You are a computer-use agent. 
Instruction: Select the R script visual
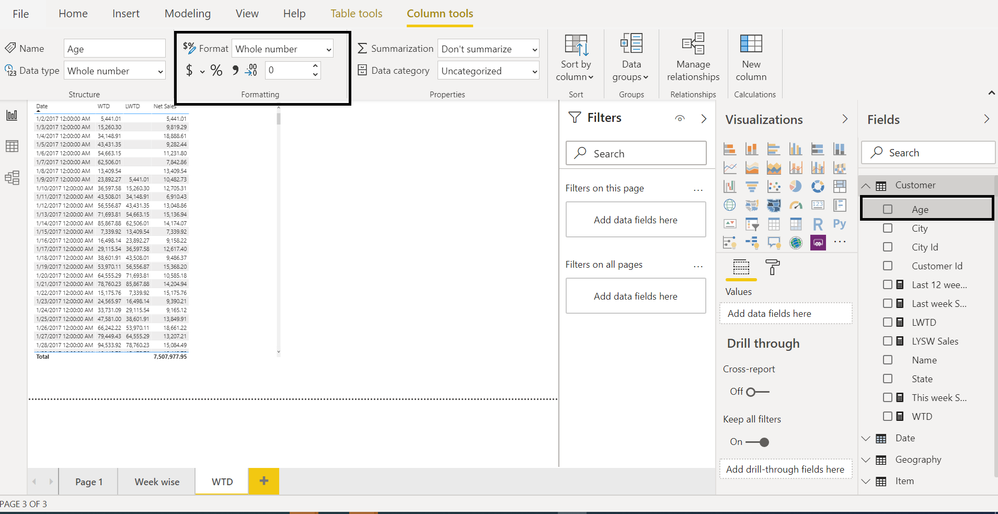pyautogui.click(x=818, y=224)
